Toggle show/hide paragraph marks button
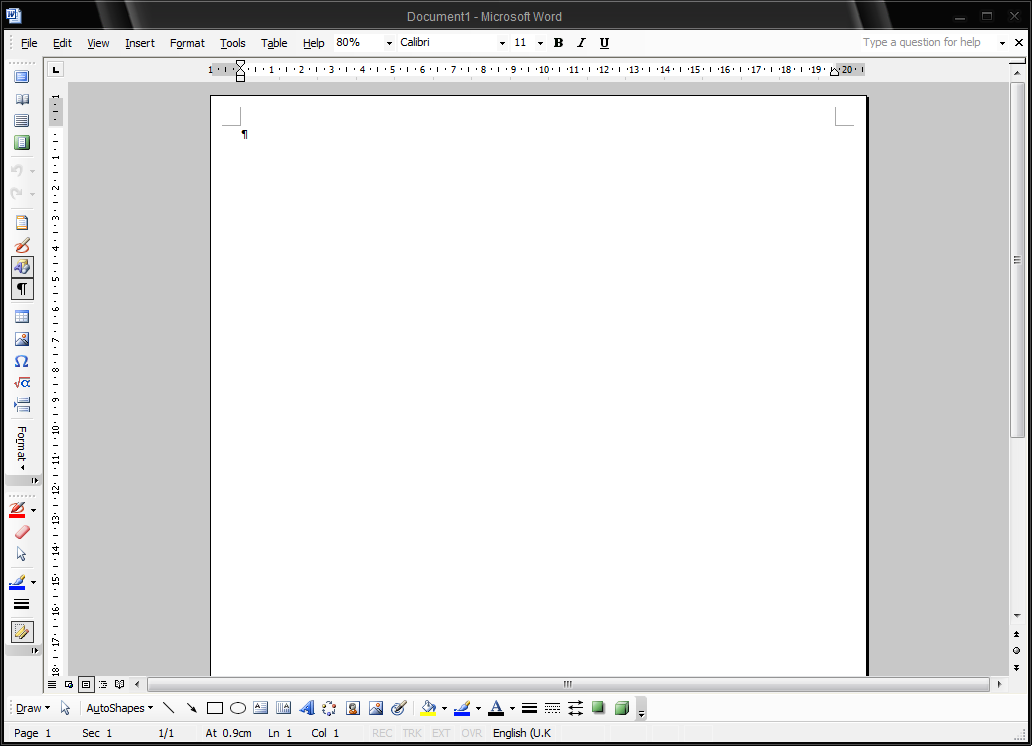 [x=22, y=289]
